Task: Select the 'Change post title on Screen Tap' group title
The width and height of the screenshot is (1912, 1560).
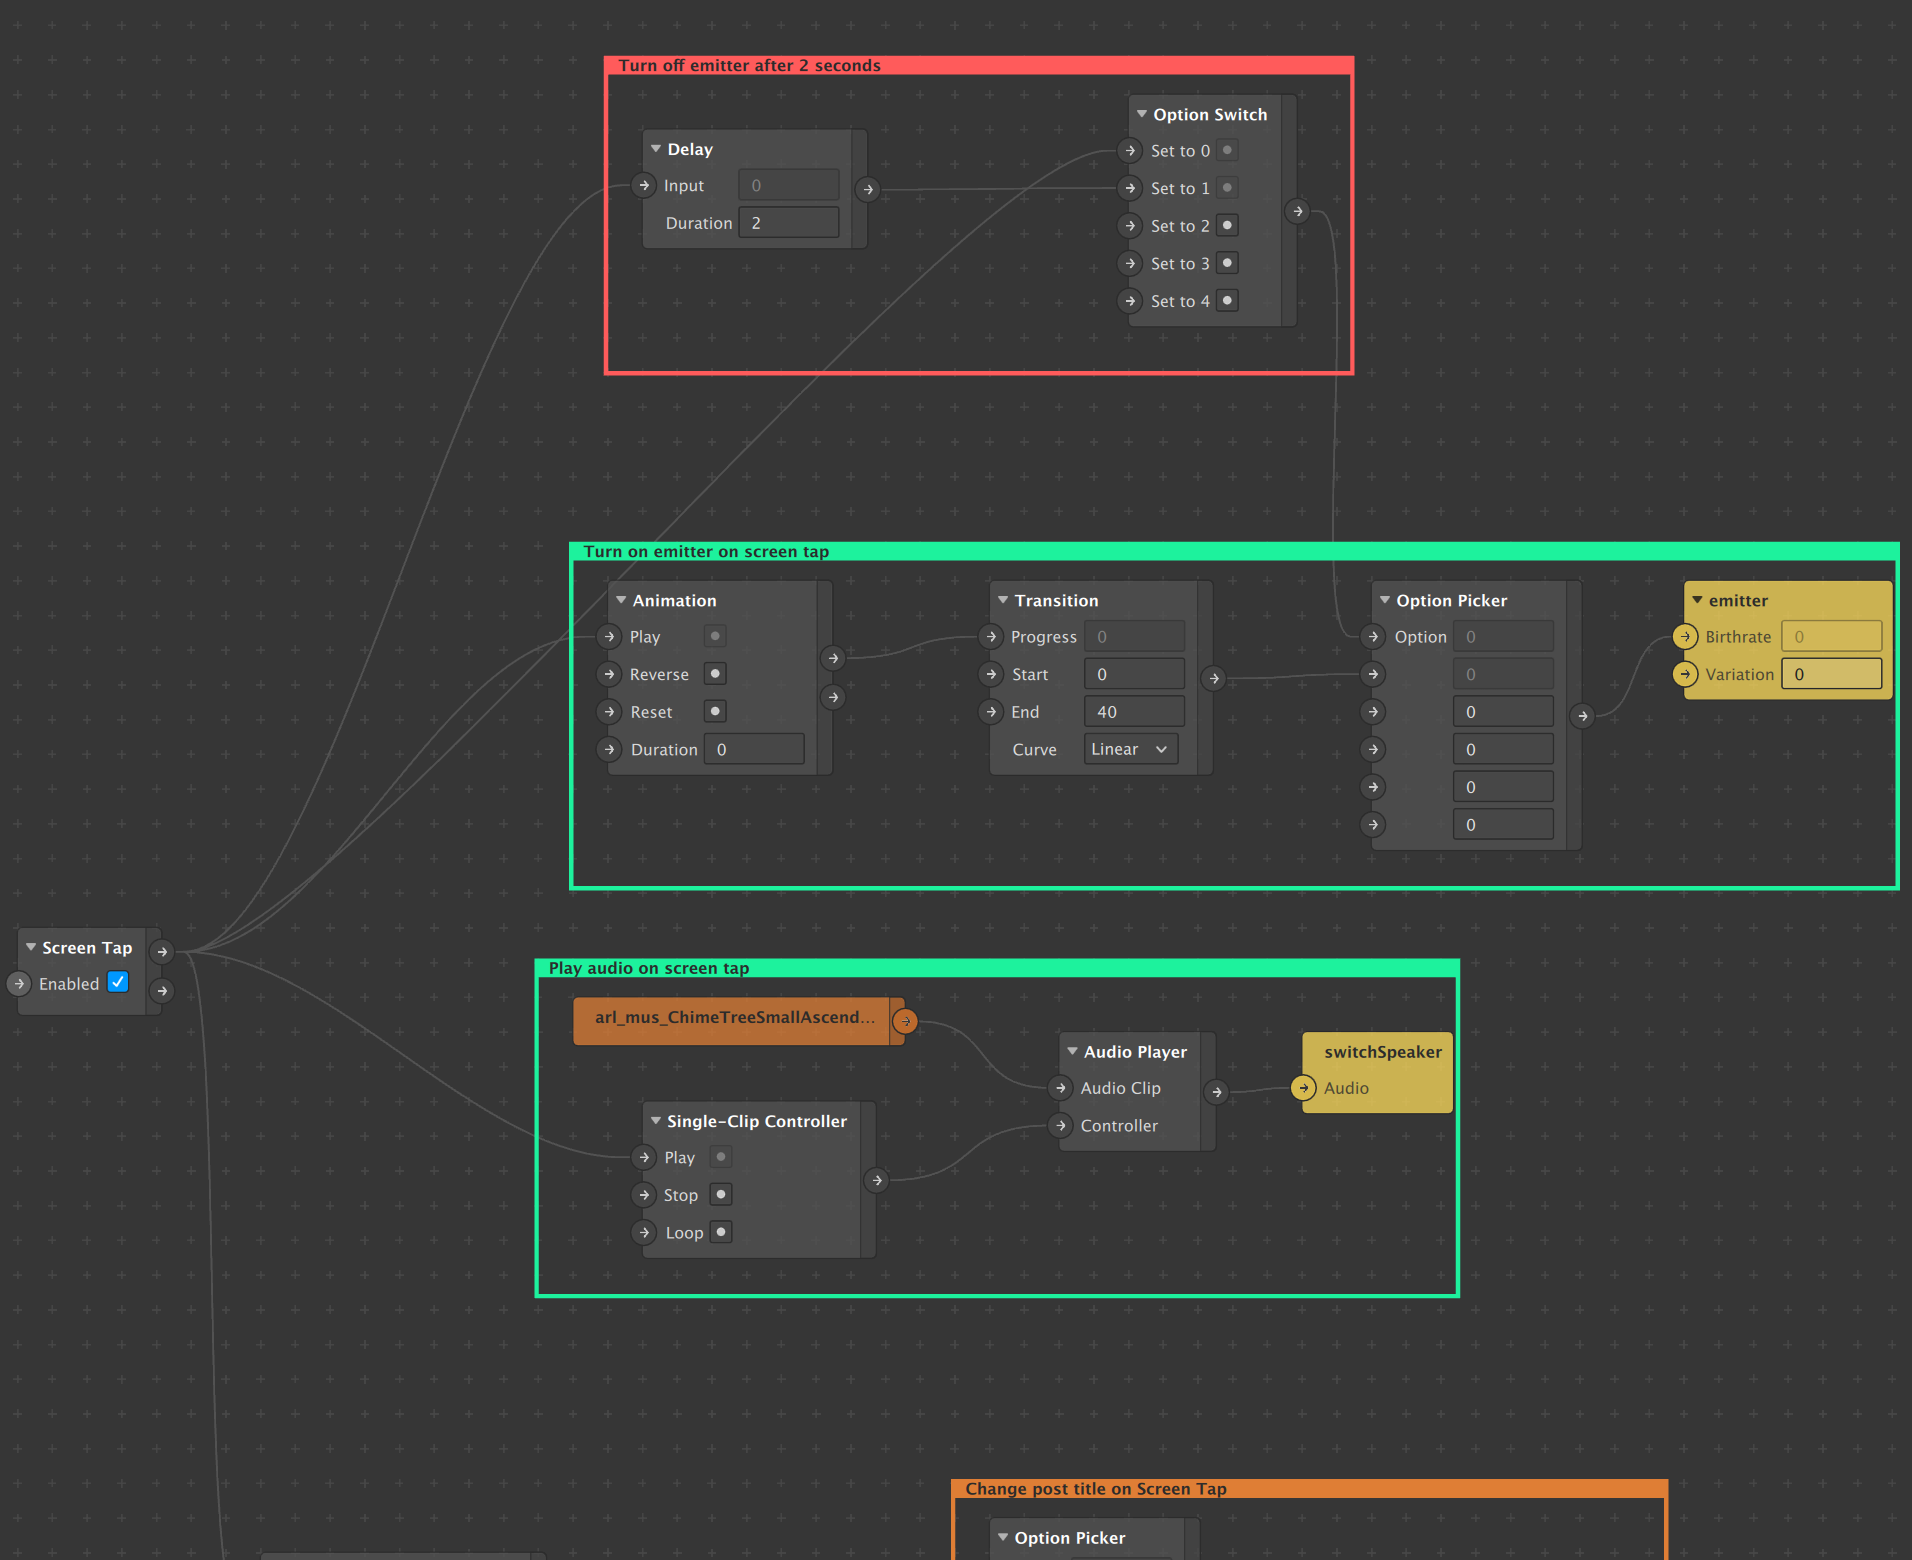Action: tap(1096, 1489)
